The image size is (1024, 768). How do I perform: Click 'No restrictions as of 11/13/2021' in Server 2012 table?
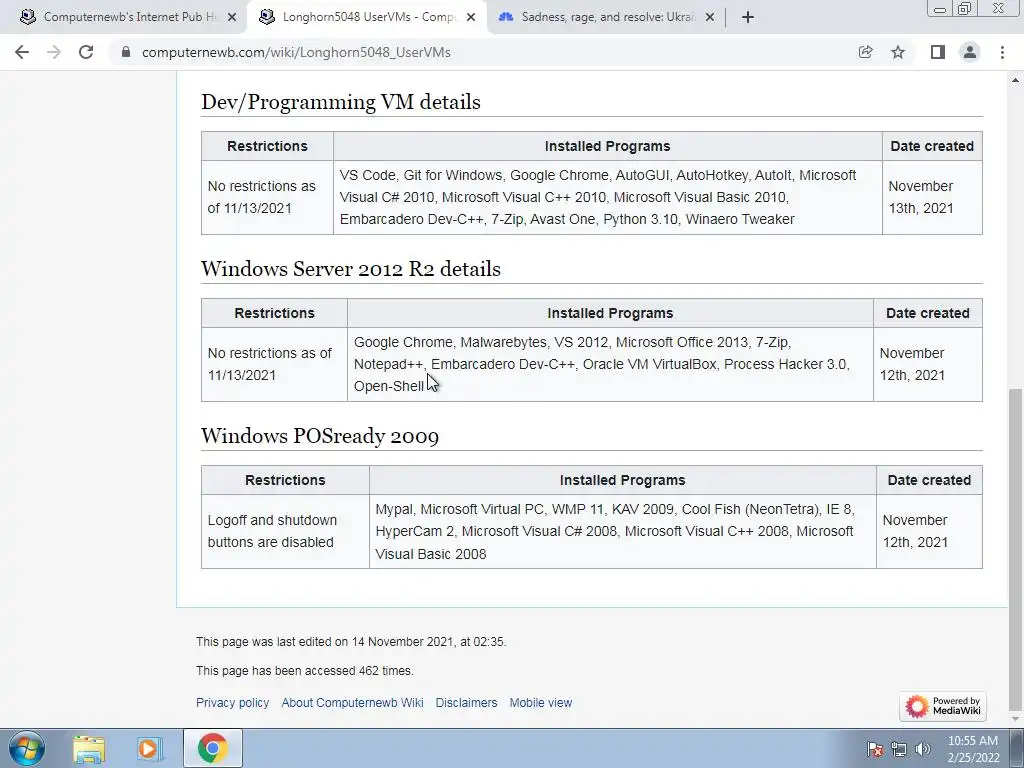pyautogui.click(x=274, y=364)
